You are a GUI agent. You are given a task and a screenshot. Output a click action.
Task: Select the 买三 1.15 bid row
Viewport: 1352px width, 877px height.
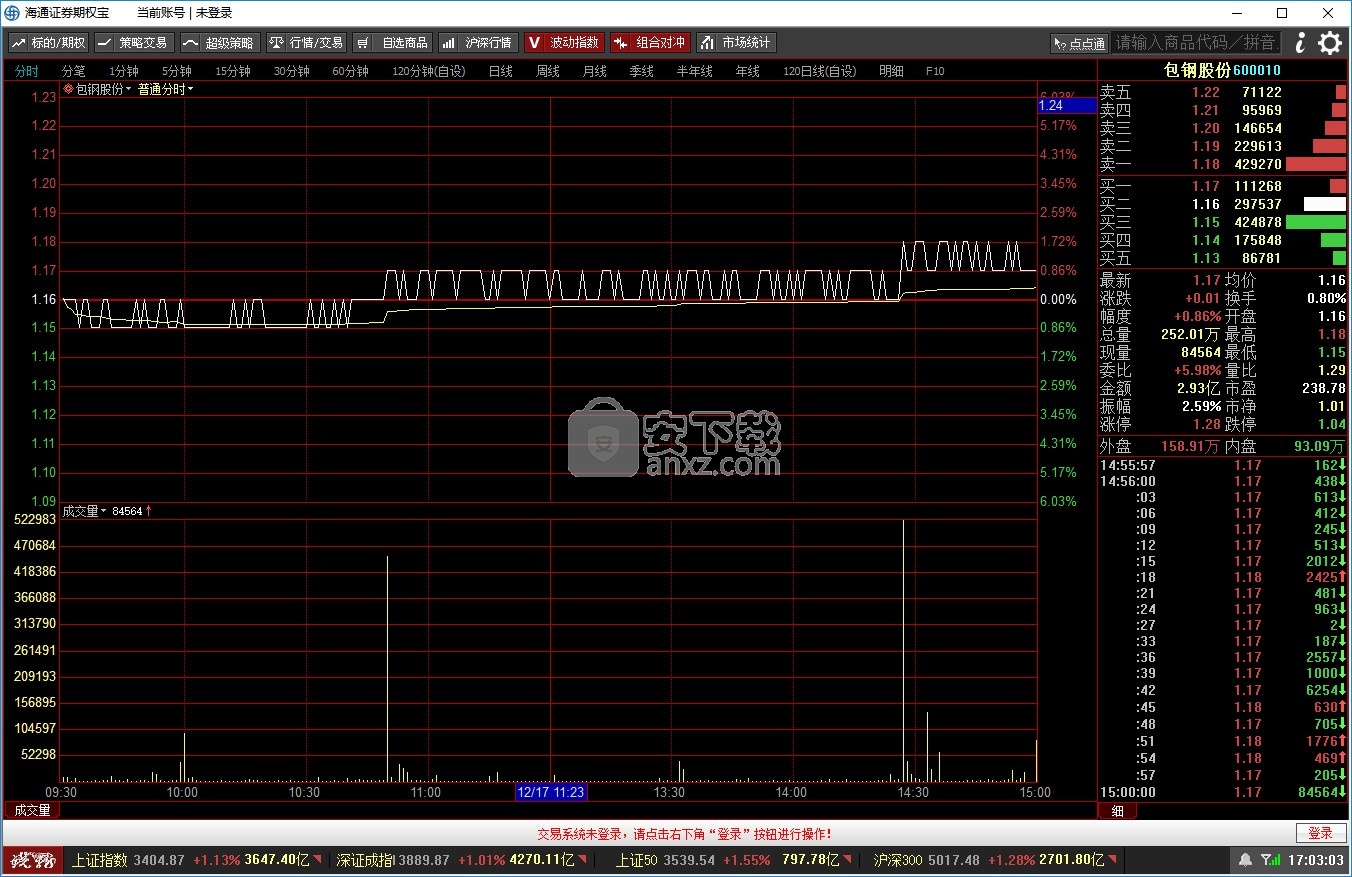point(1223,222)
